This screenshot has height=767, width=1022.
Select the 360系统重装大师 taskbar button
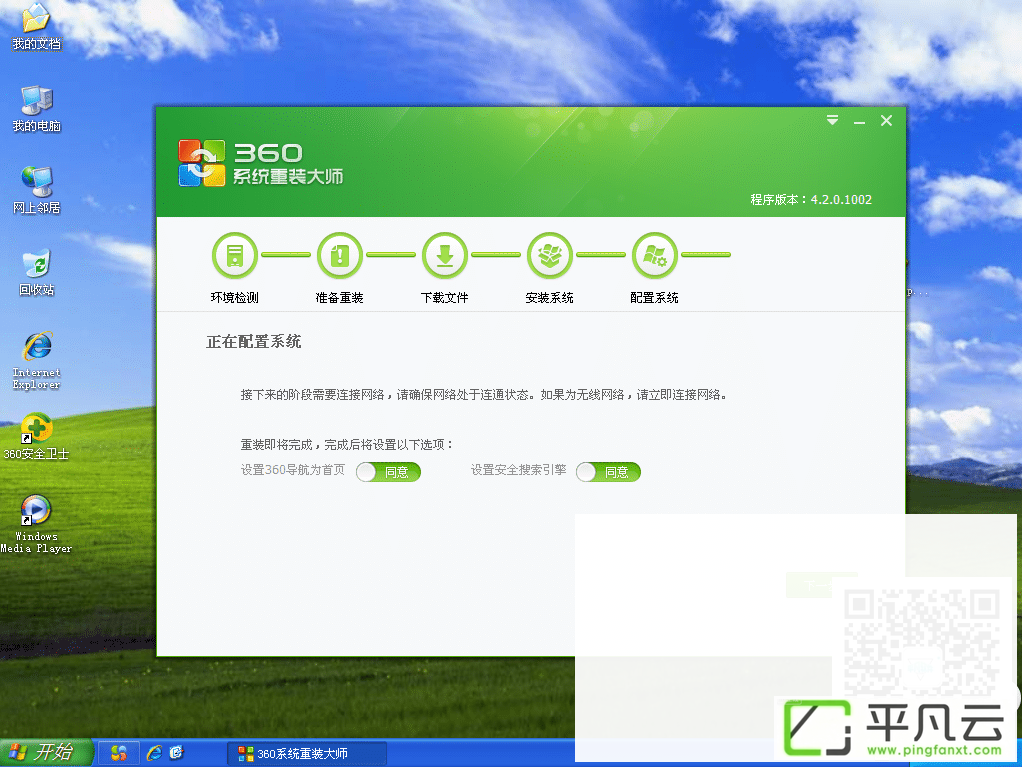pos(308,753)
